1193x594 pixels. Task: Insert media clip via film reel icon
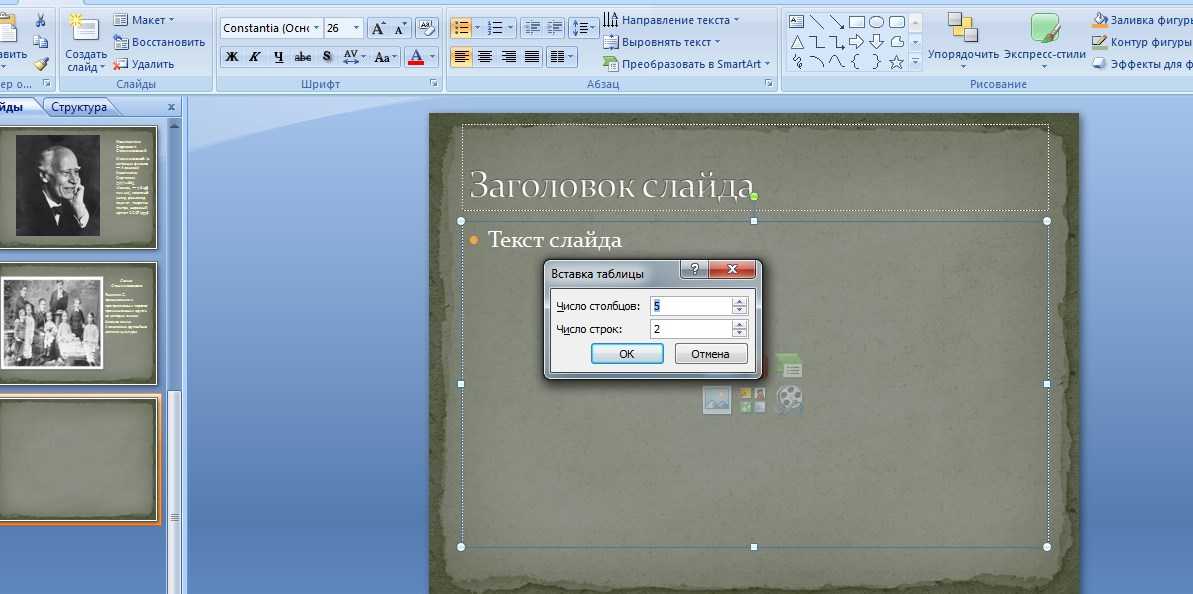789,400
